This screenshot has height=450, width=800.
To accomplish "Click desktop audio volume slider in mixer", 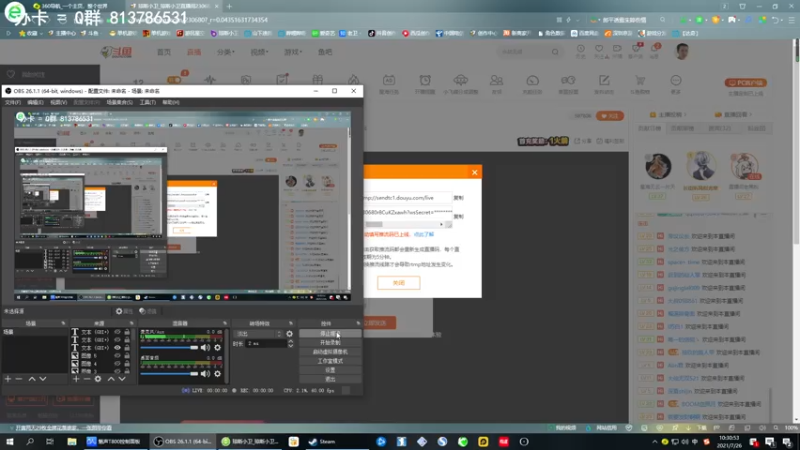I will [x=169, y=373].
